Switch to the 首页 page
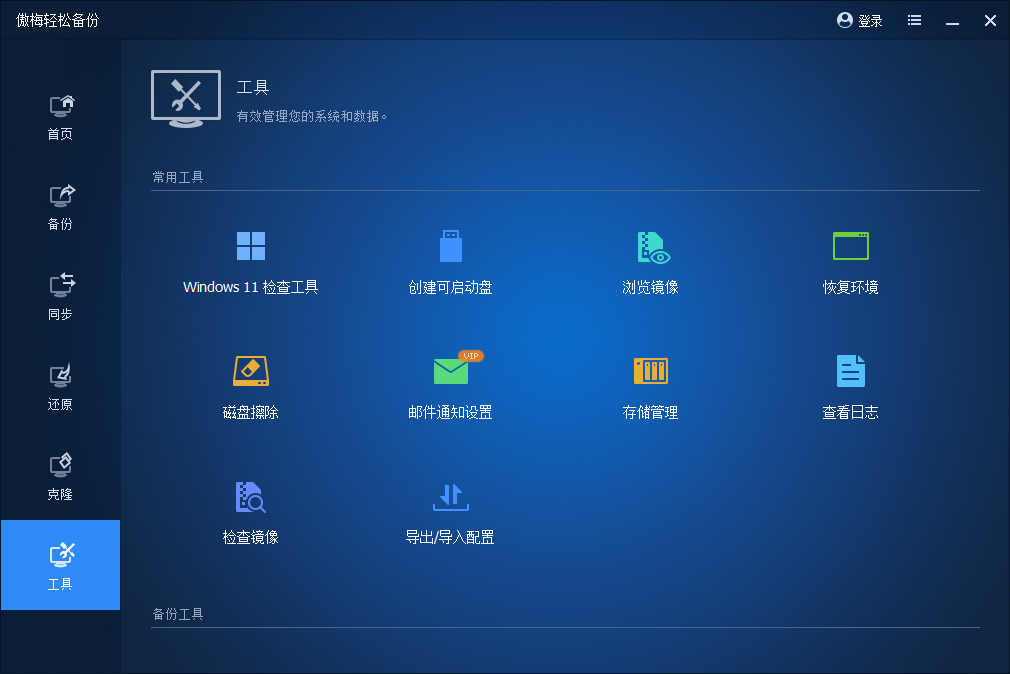The image size is (1010, 674). pos(59,115)
